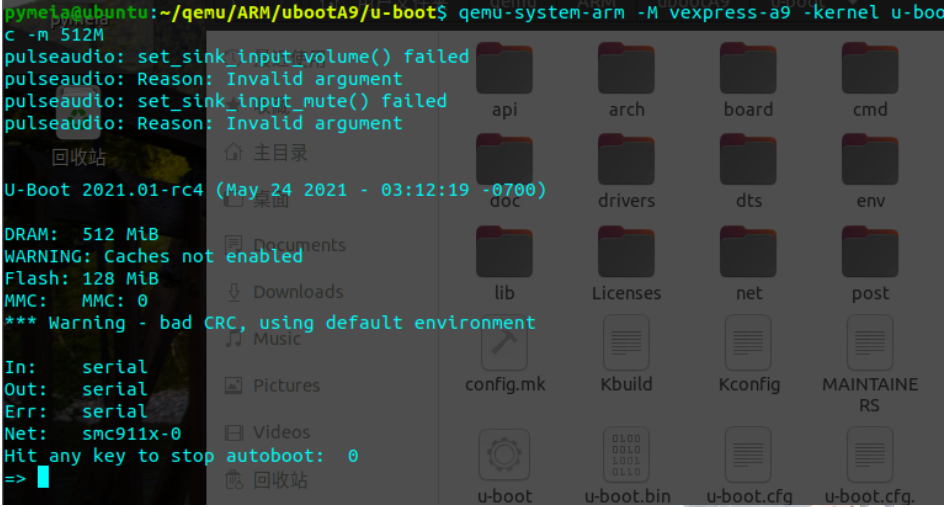Open the dts folder icon
Image resolution: width=944 pixels, height=507 pixels.
pos(748,160)
